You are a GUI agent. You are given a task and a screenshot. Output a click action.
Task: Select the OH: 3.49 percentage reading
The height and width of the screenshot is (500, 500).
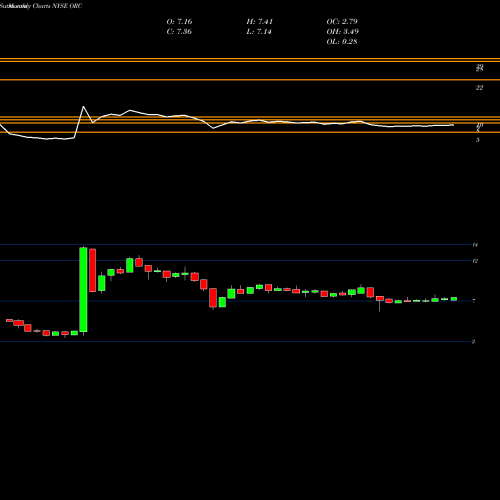point(343,32)
